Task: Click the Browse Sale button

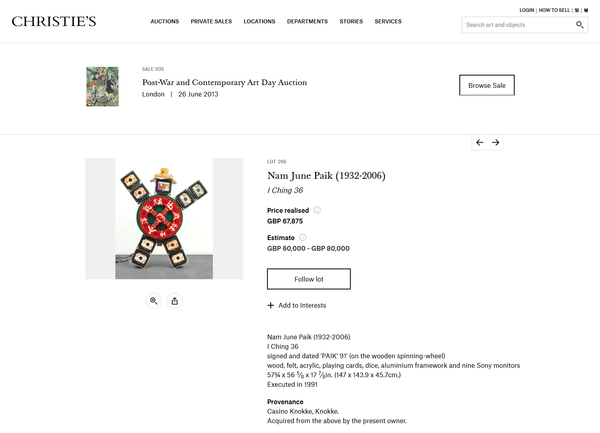Action: tap(487, 85)
